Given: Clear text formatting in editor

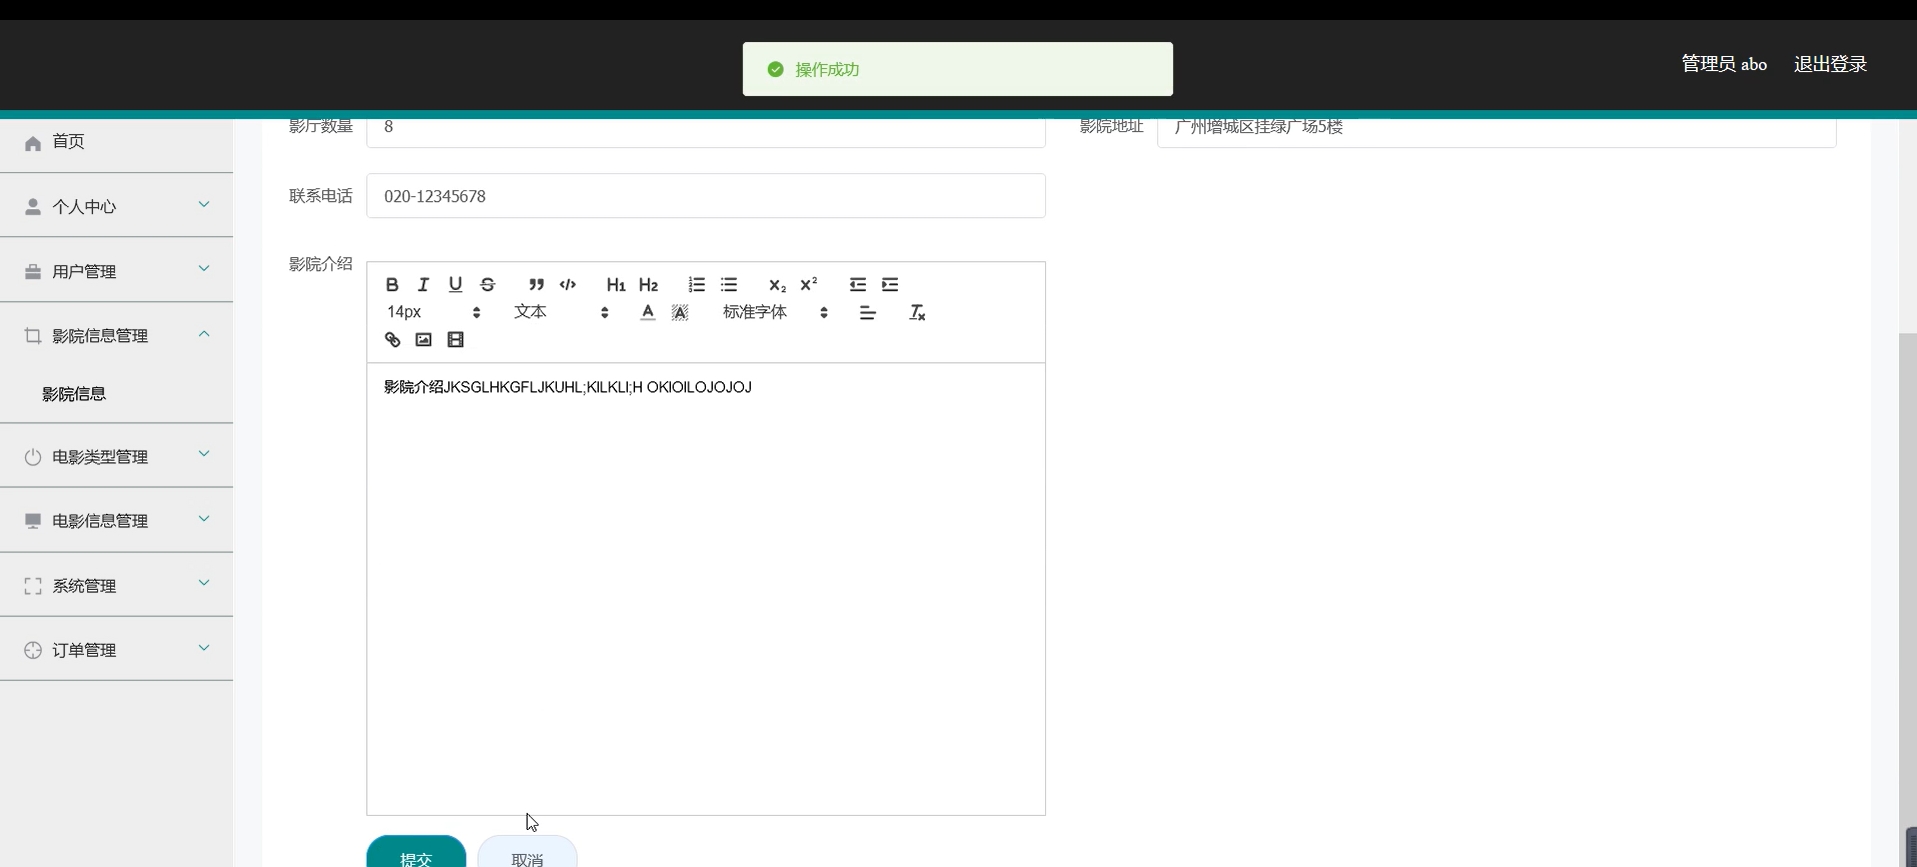Looking at the screenshot, I should (x=917, y=313).
